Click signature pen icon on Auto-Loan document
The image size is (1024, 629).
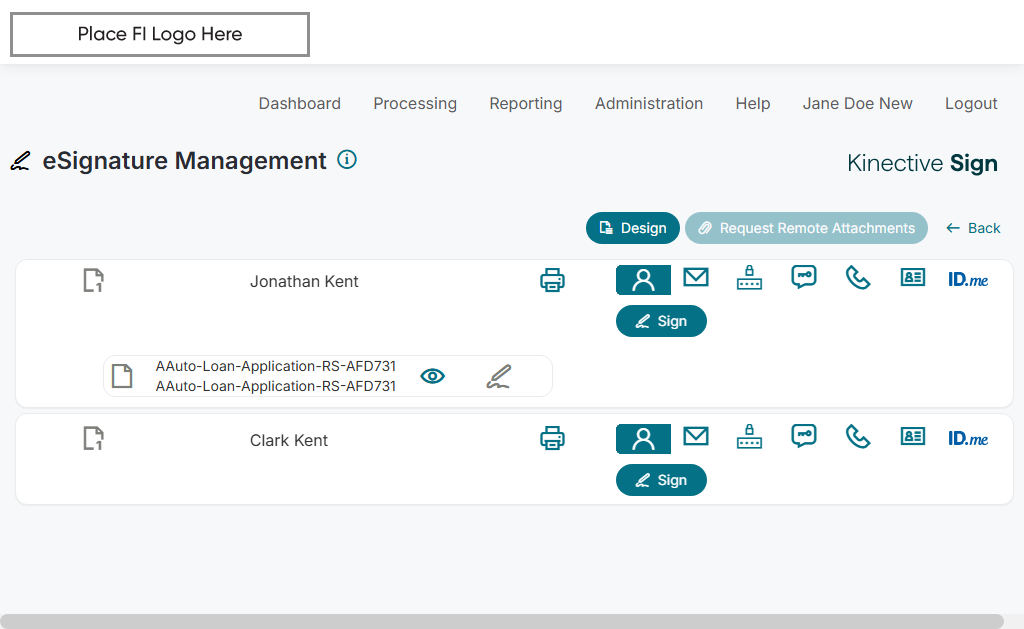click(x=499, y=376)
